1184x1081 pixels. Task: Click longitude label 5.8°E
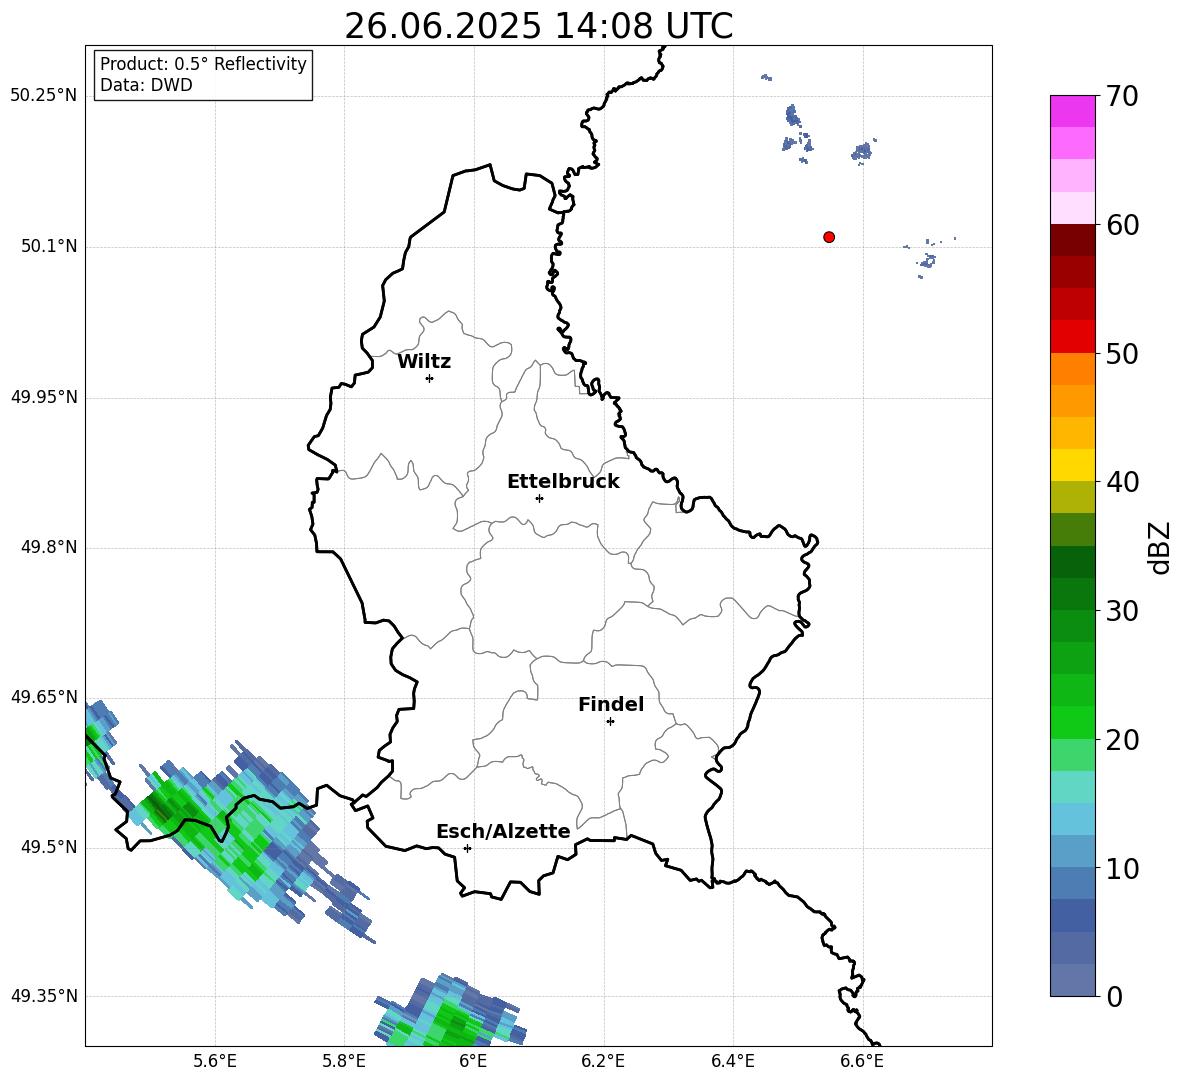tap(344, 1062)
